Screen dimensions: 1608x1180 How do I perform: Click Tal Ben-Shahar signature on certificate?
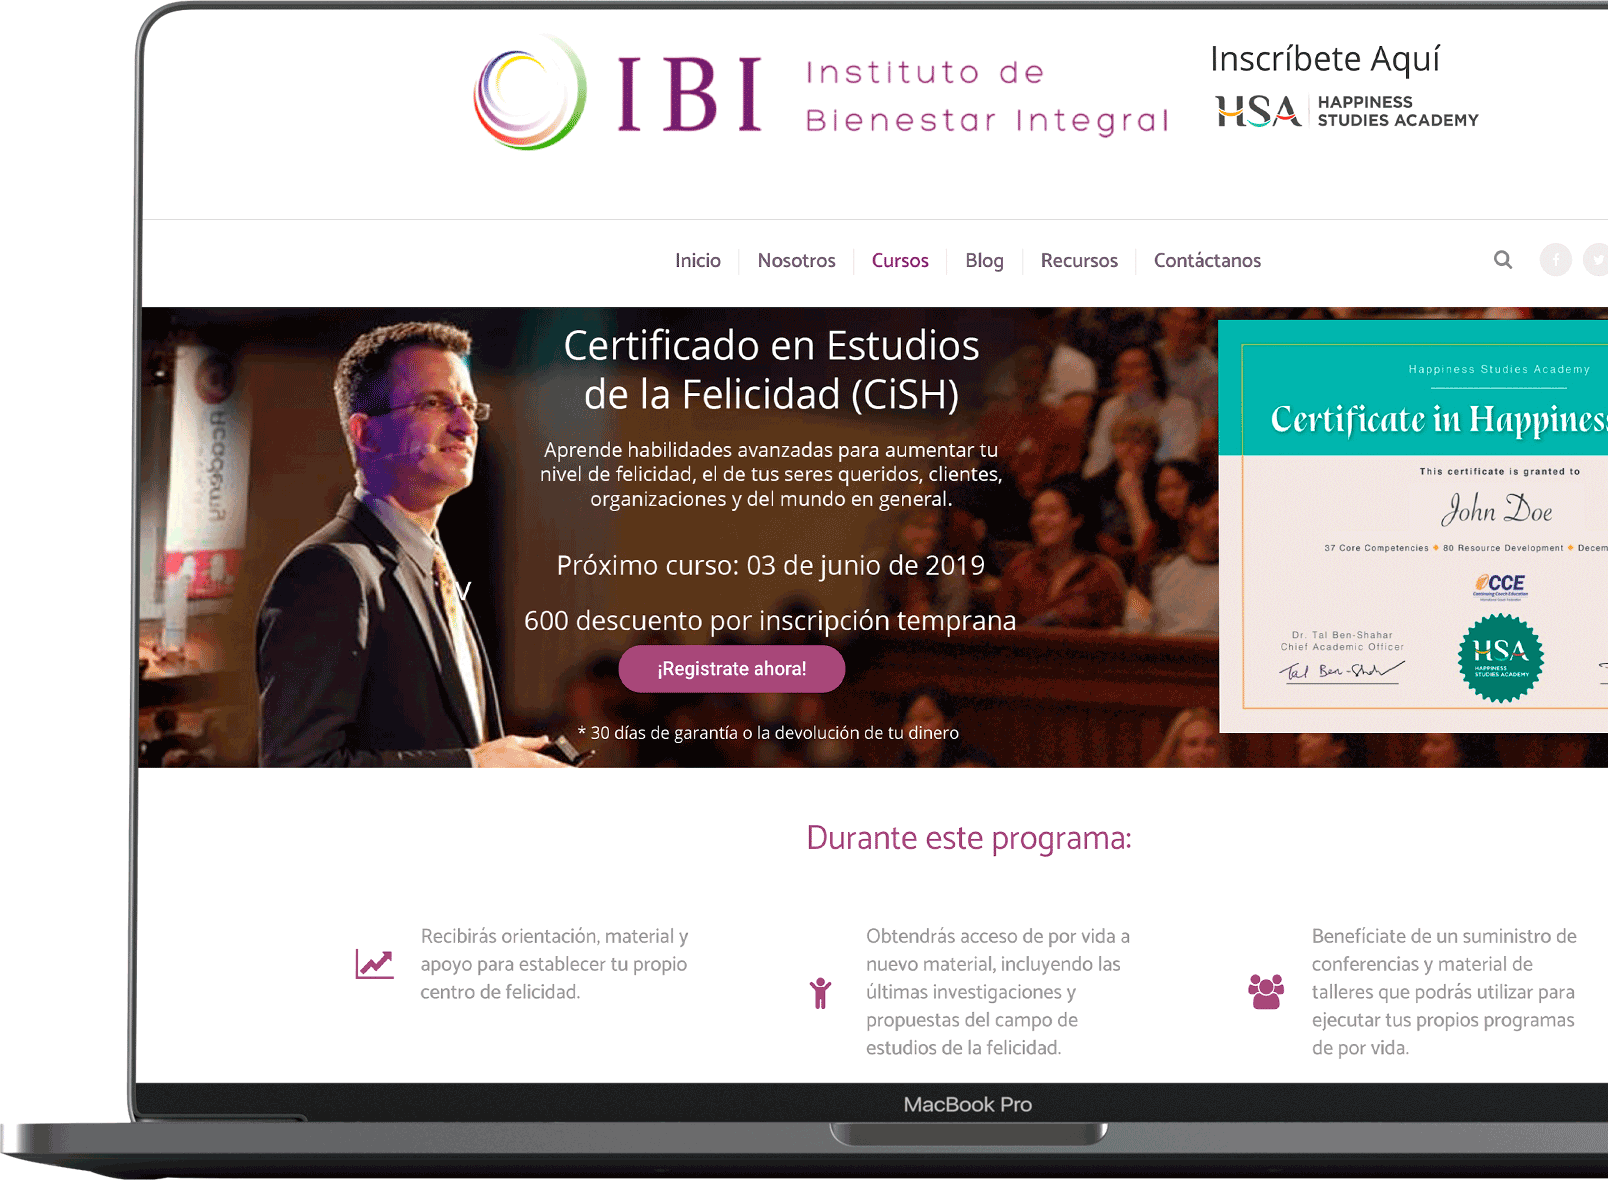(x=1342, y=670)
